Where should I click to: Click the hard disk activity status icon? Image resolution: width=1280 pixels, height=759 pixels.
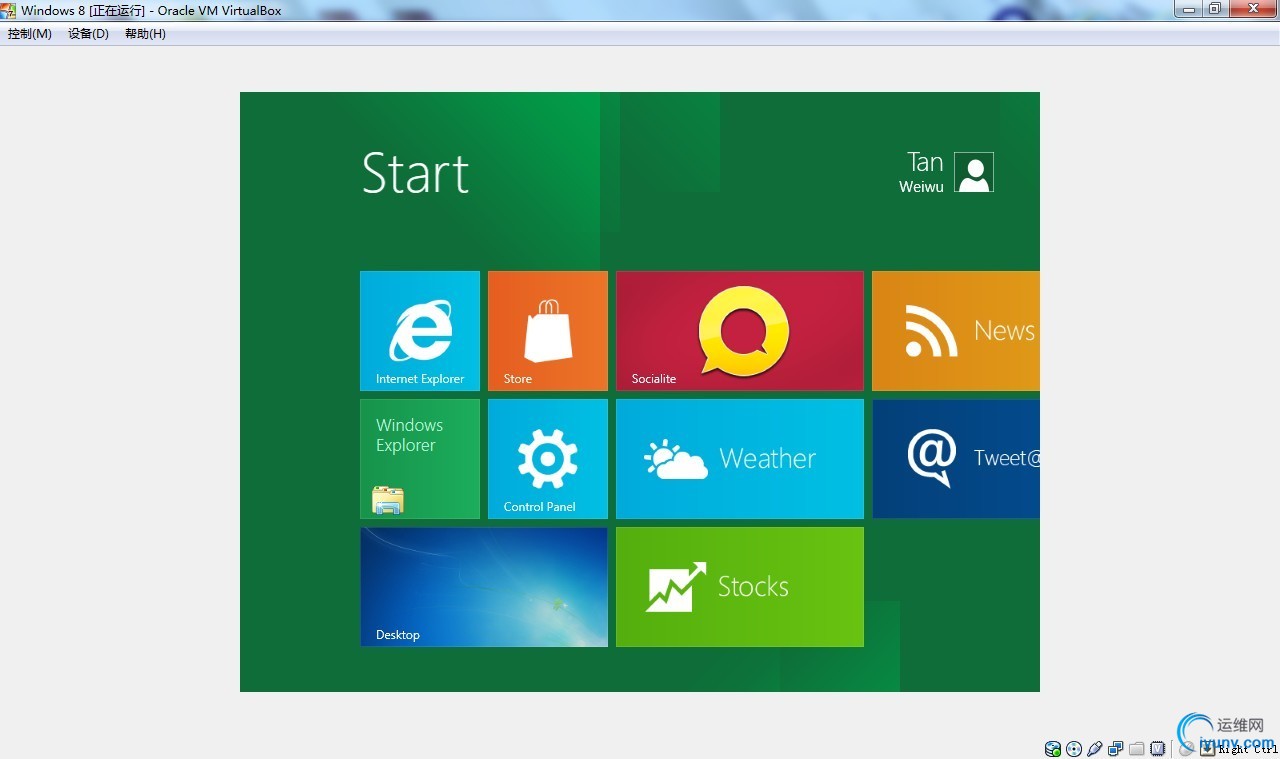pyautogui.click(x=1053, y=749)
